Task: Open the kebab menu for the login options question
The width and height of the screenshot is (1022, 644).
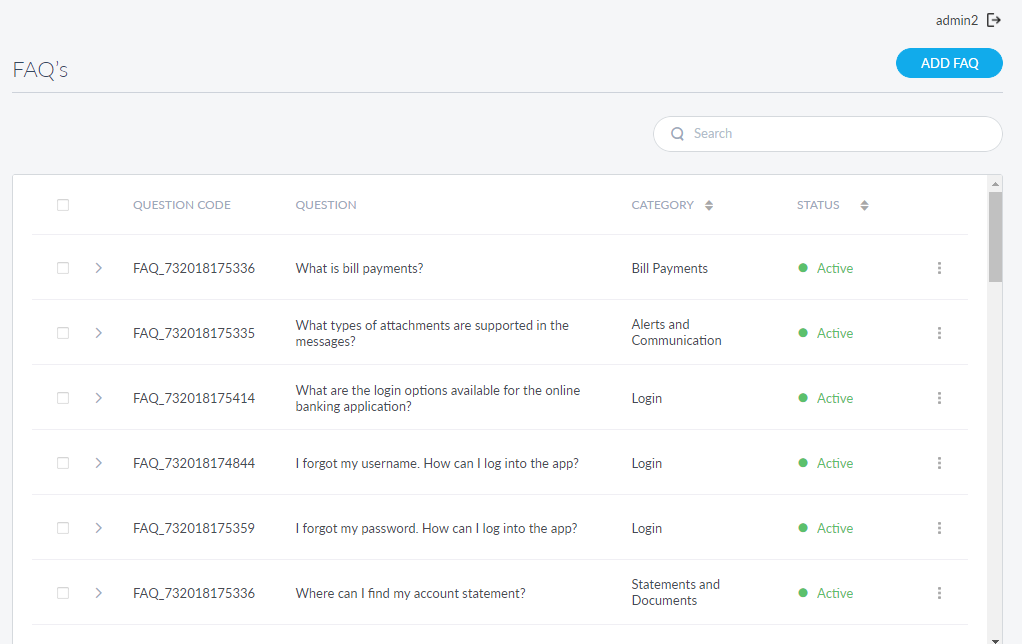Action: tap(939, 398)
